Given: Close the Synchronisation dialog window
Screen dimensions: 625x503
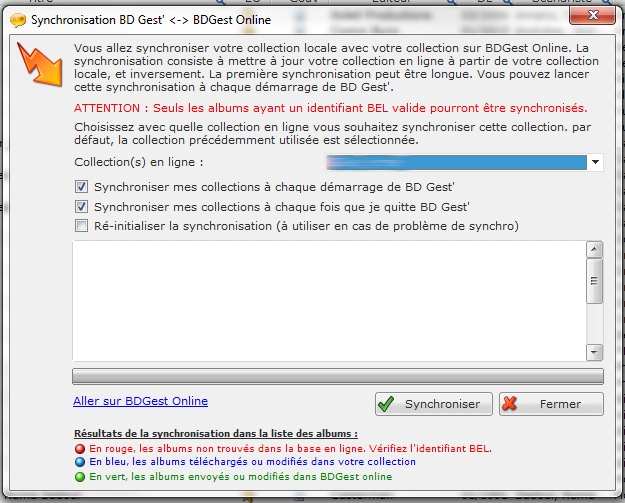Looking at the screenshot, I should 593,15.
